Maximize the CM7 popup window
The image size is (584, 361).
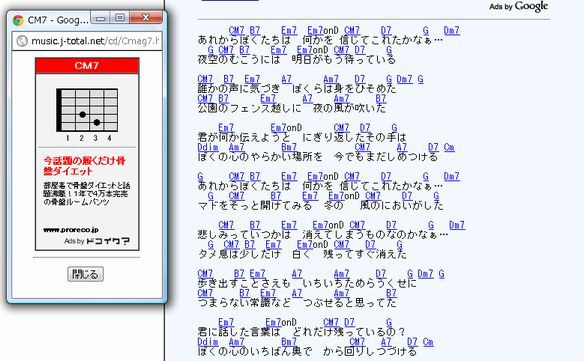tap(120, 18)
